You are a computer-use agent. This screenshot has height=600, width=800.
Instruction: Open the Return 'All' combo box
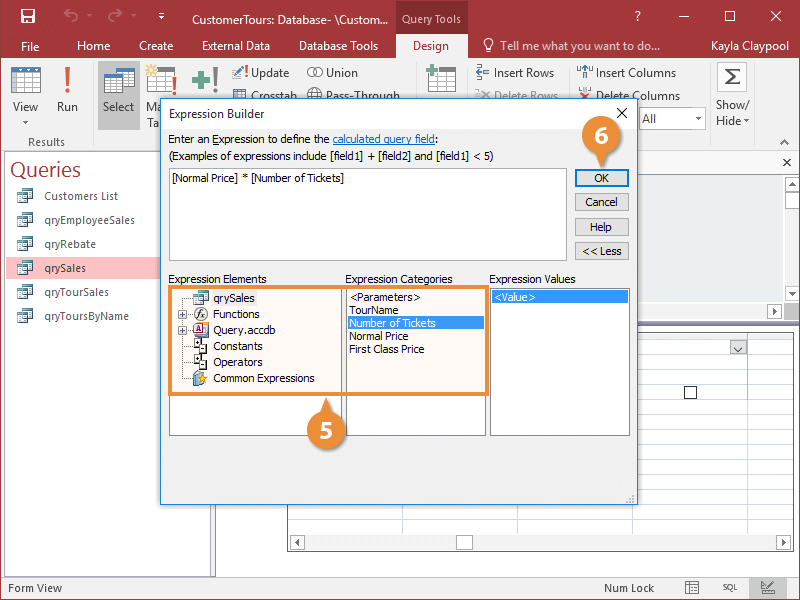click(672, 119)
